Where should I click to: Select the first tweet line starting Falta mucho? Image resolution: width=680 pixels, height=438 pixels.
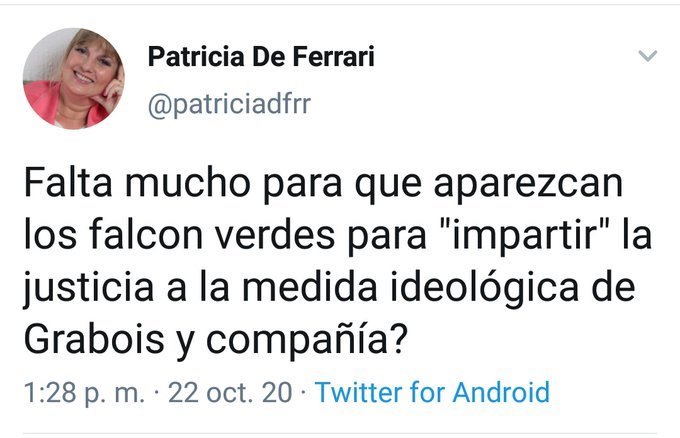(324, 183)
